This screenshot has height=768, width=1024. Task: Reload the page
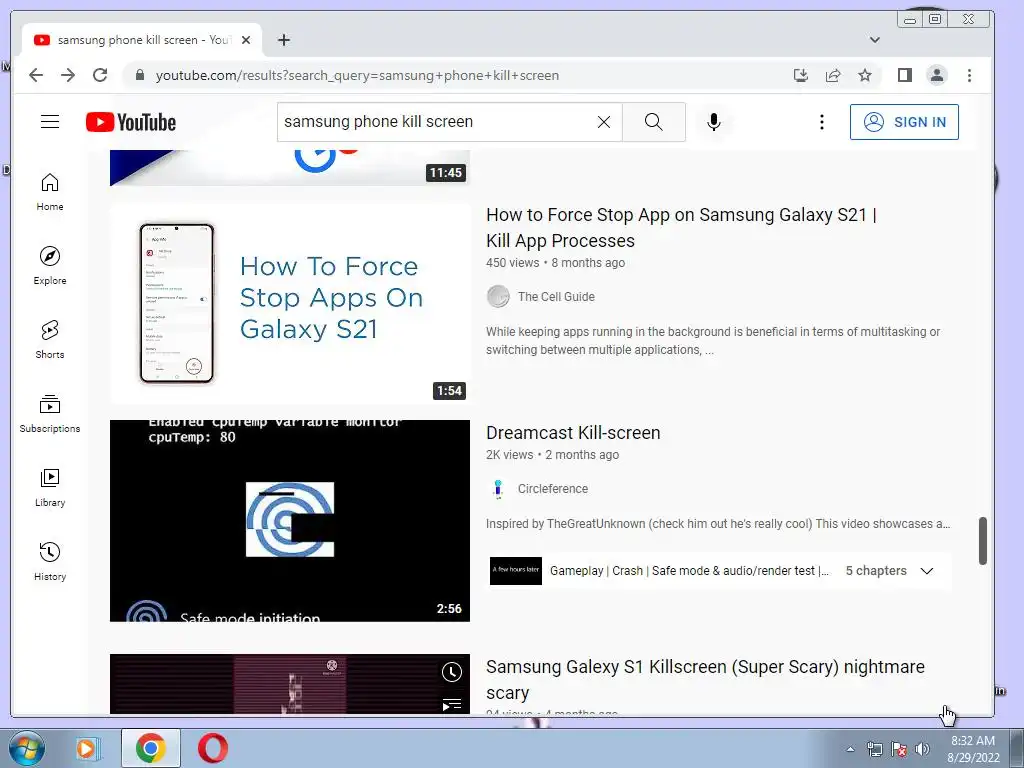tap(100, 75)
